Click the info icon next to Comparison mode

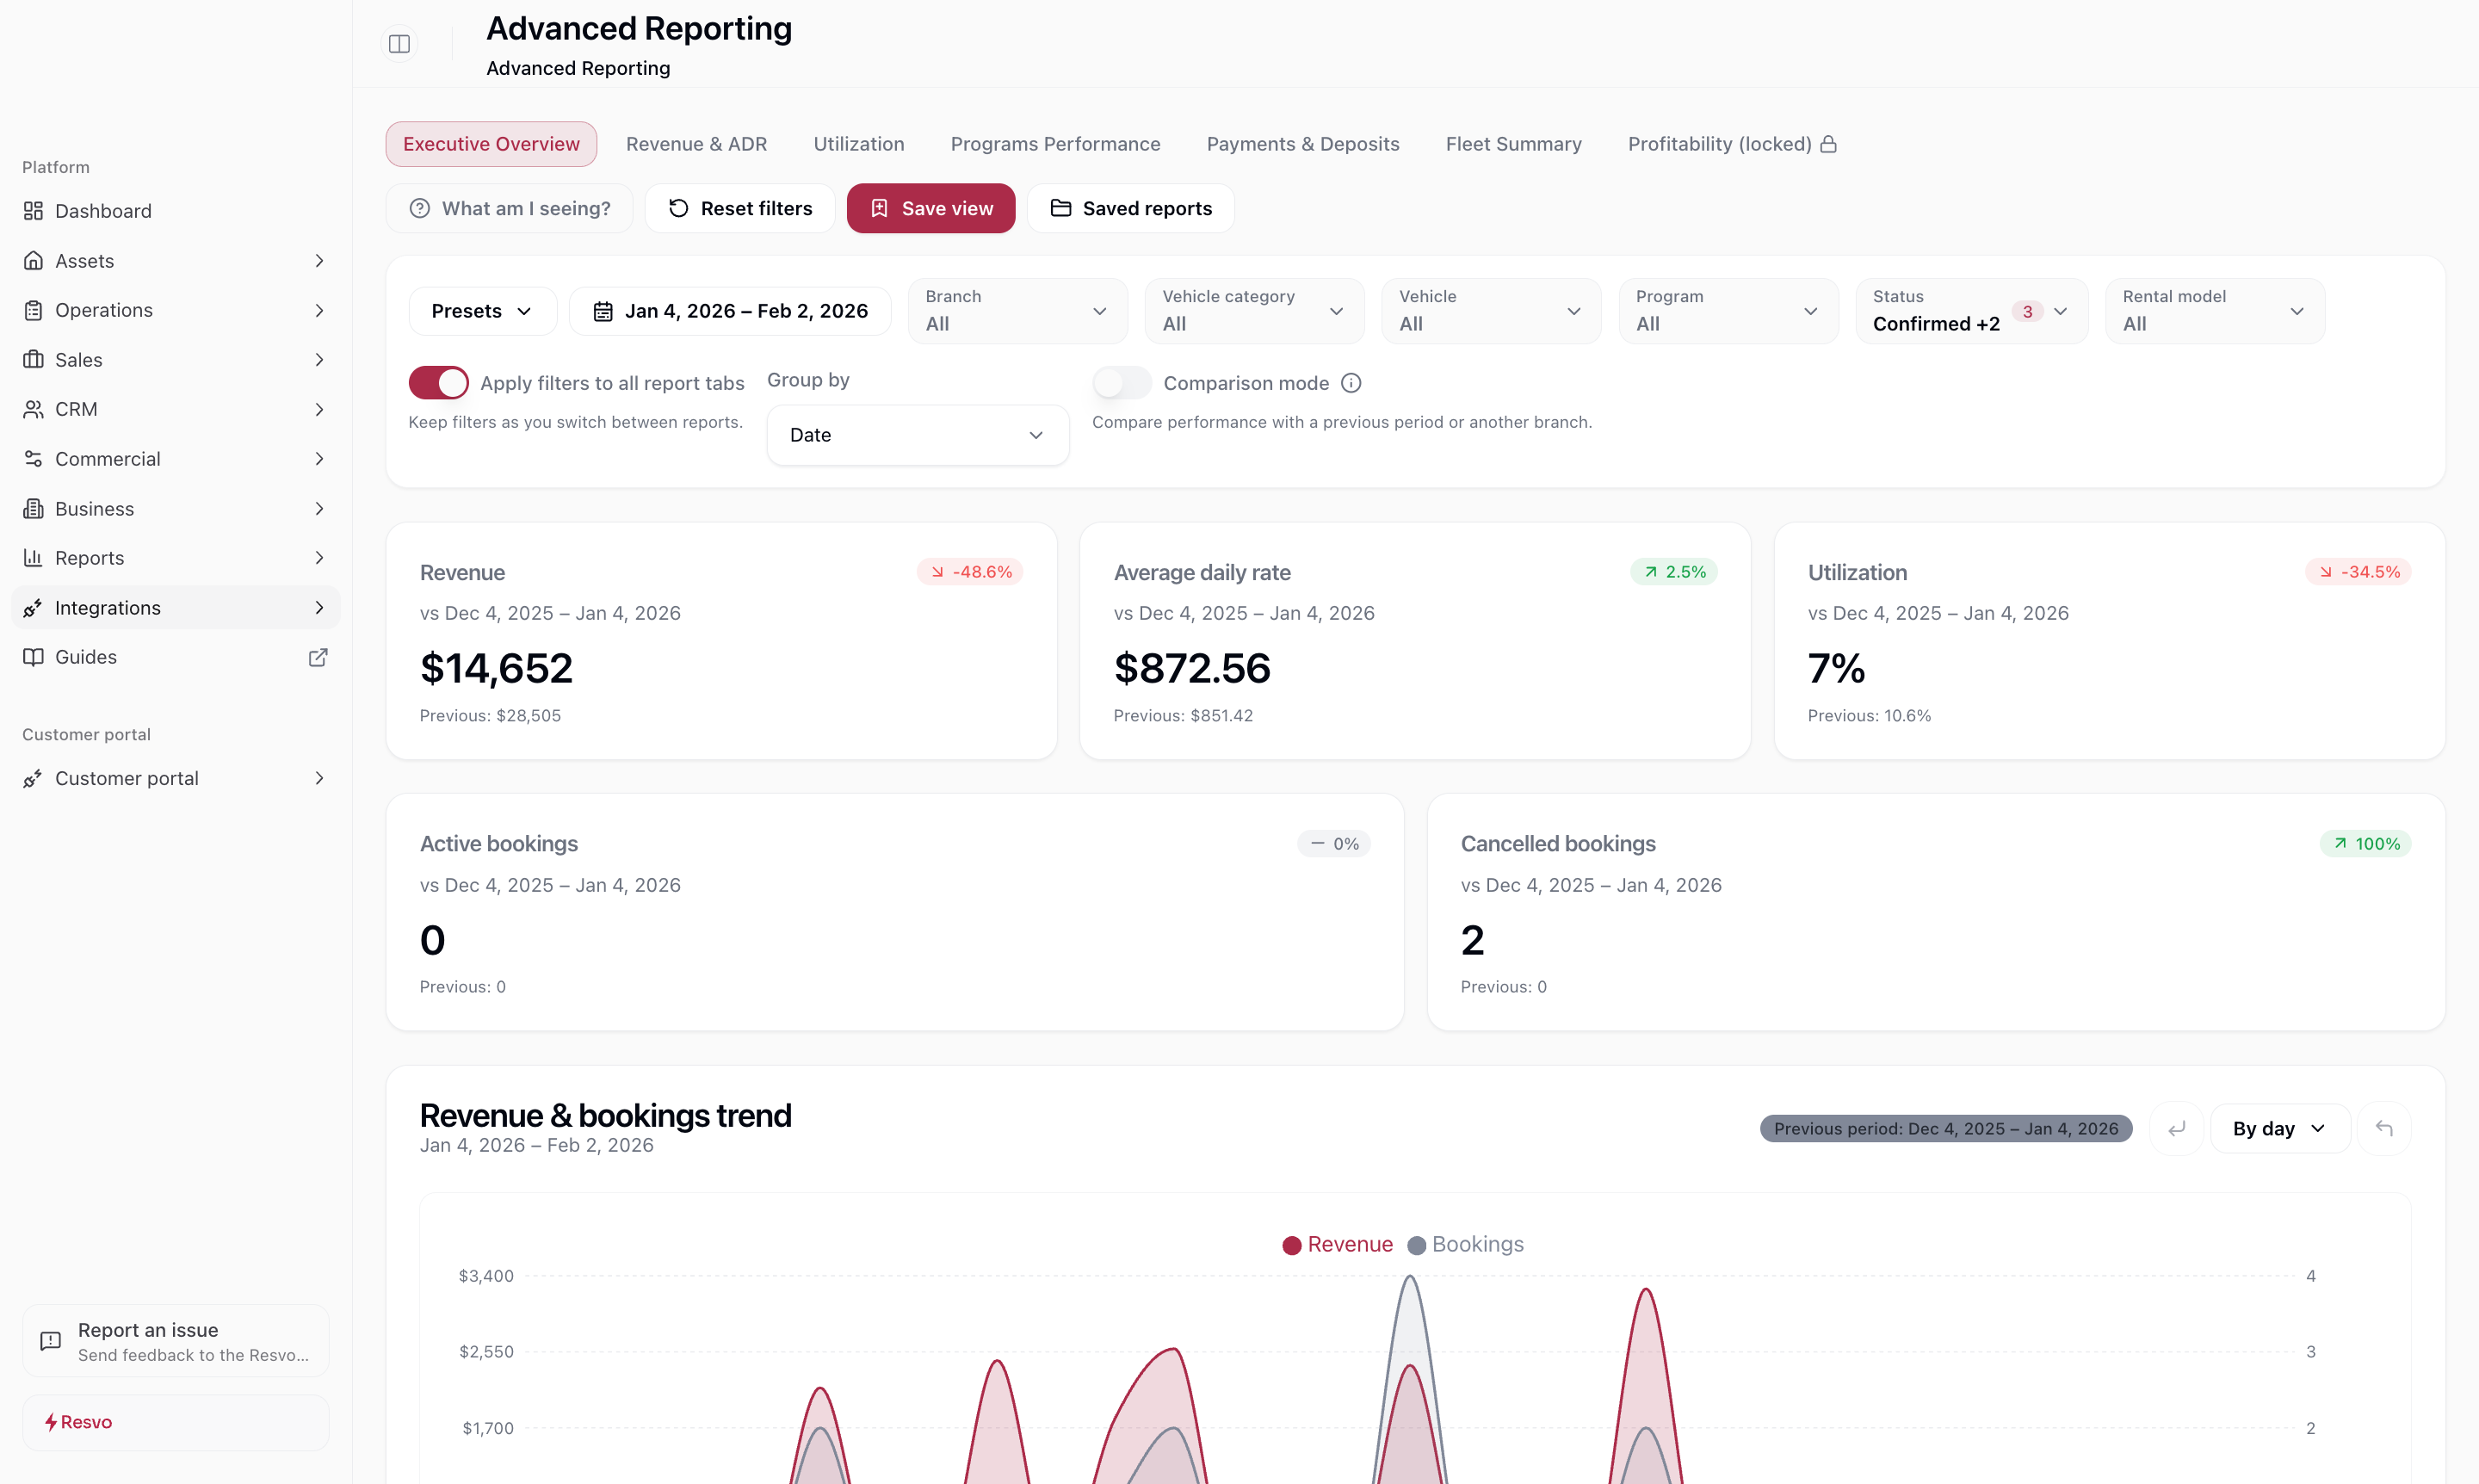click(1351, 382)
